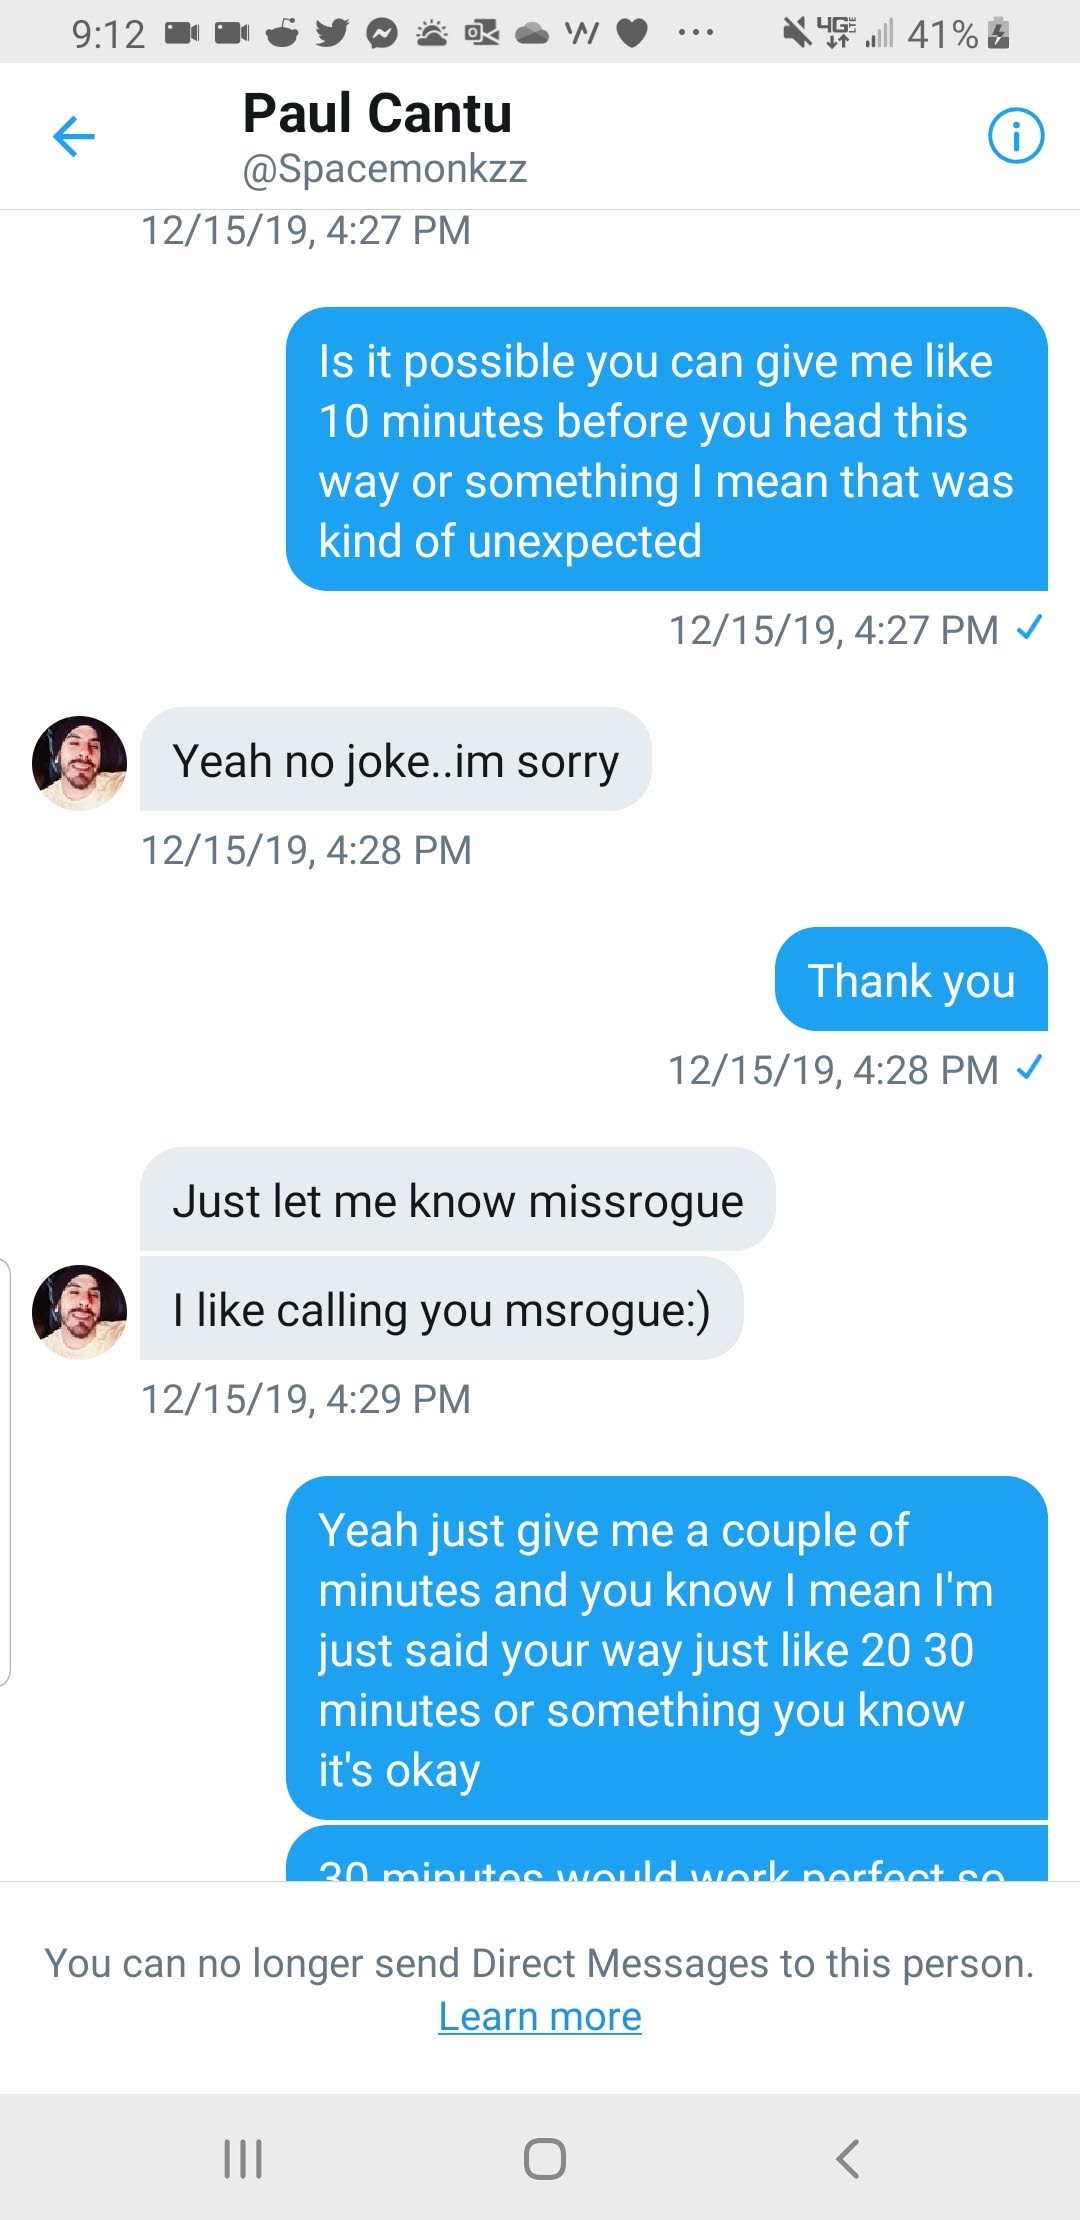This screenshot has width=1080, height=2220.
Task: Tap the Messenger notification icon
Action: pos(381,34)
